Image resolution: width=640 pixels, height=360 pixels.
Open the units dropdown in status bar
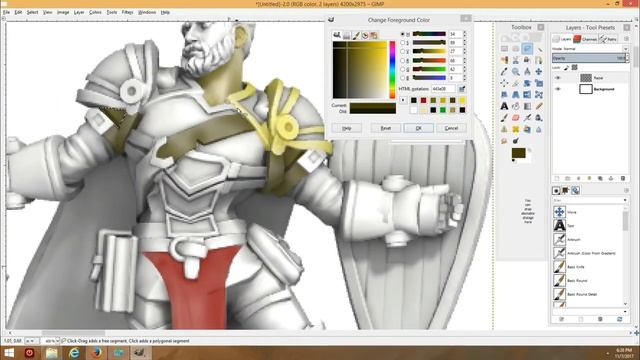pos(31,341)
